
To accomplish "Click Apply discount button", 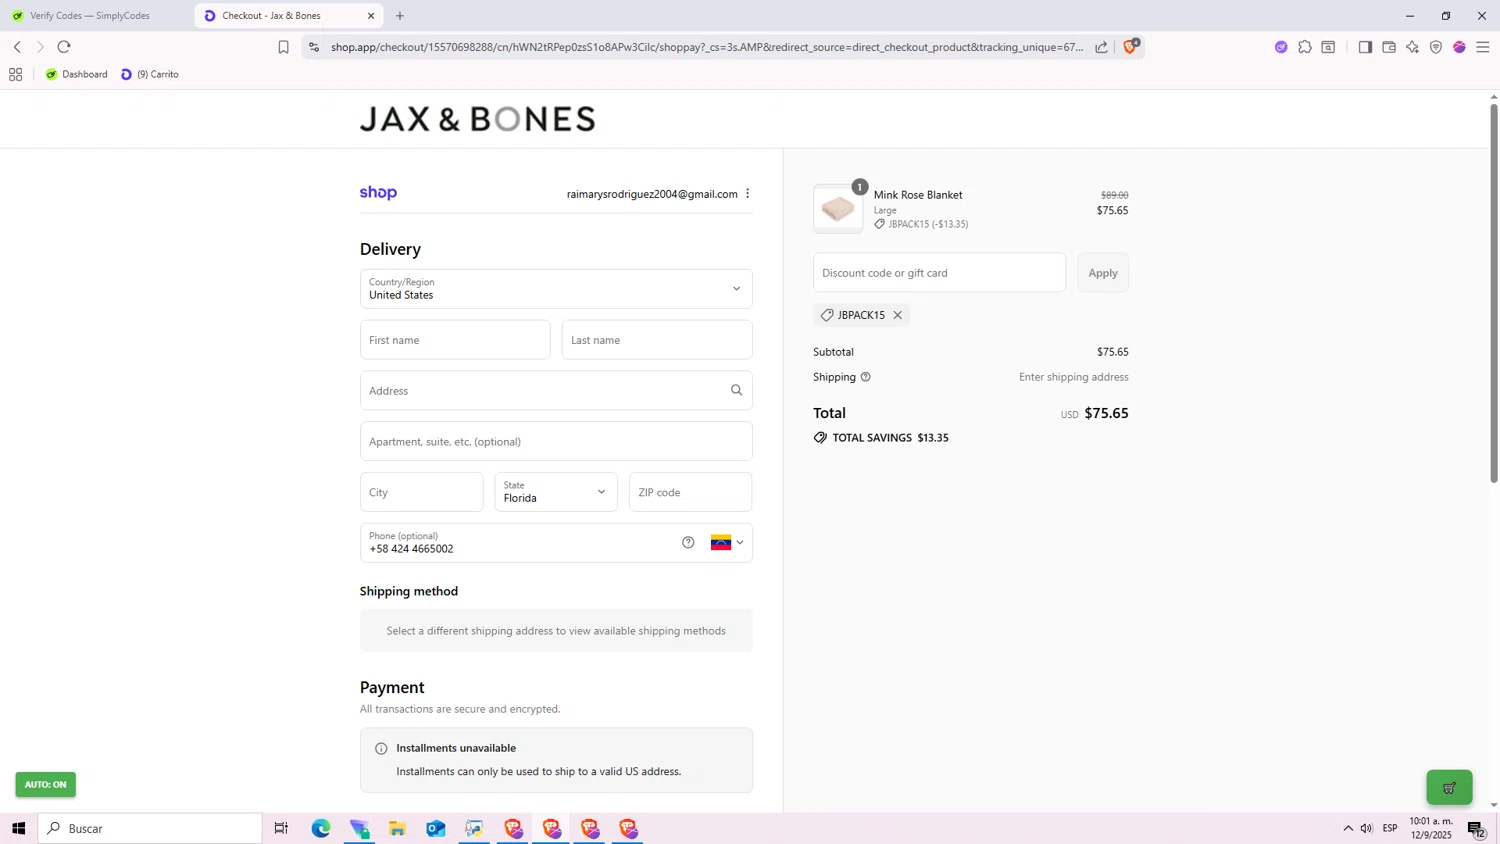I will click(1103, 273).
